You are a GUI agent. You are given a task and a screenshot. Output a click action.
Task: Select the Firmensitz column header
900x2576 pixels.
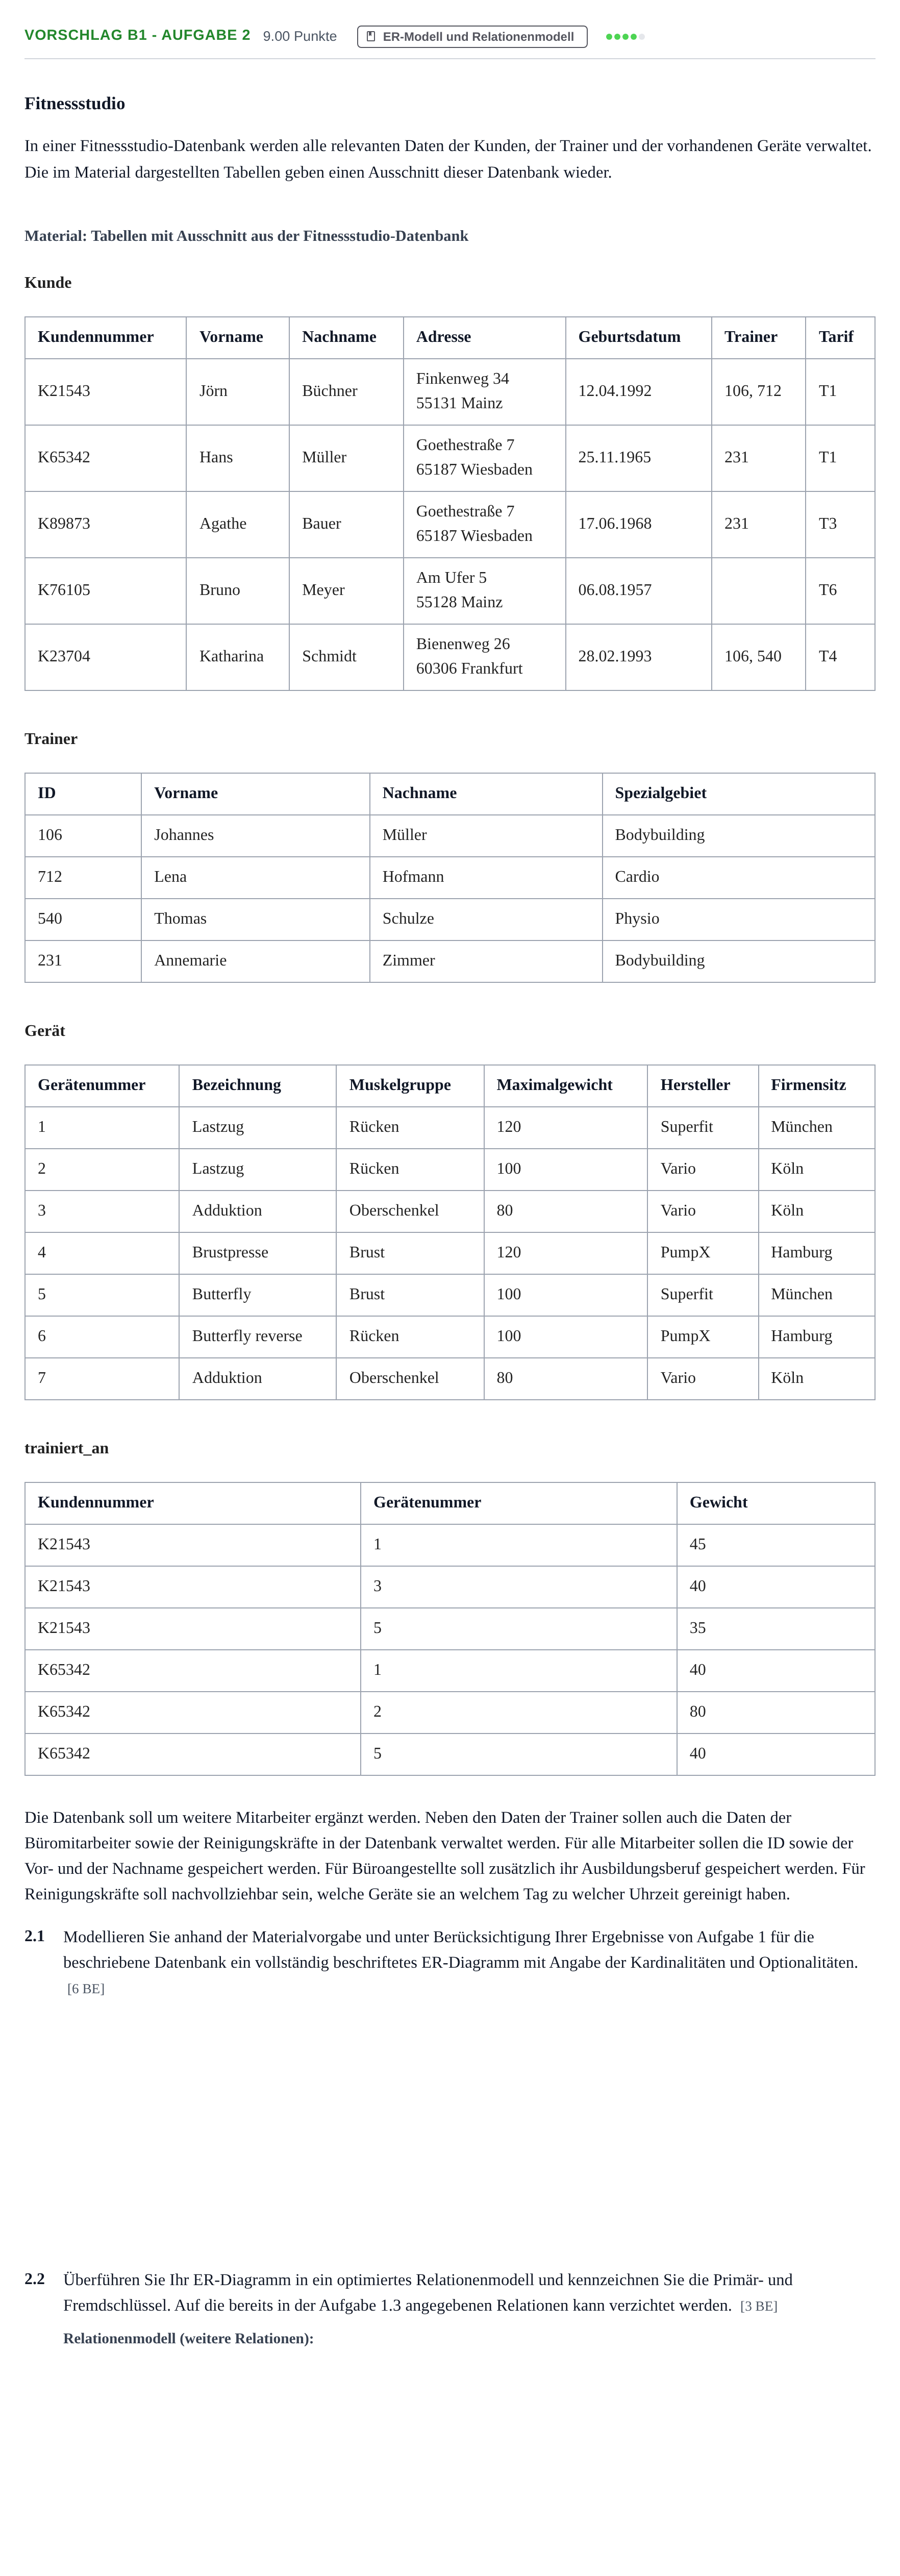pos(808,1085)
